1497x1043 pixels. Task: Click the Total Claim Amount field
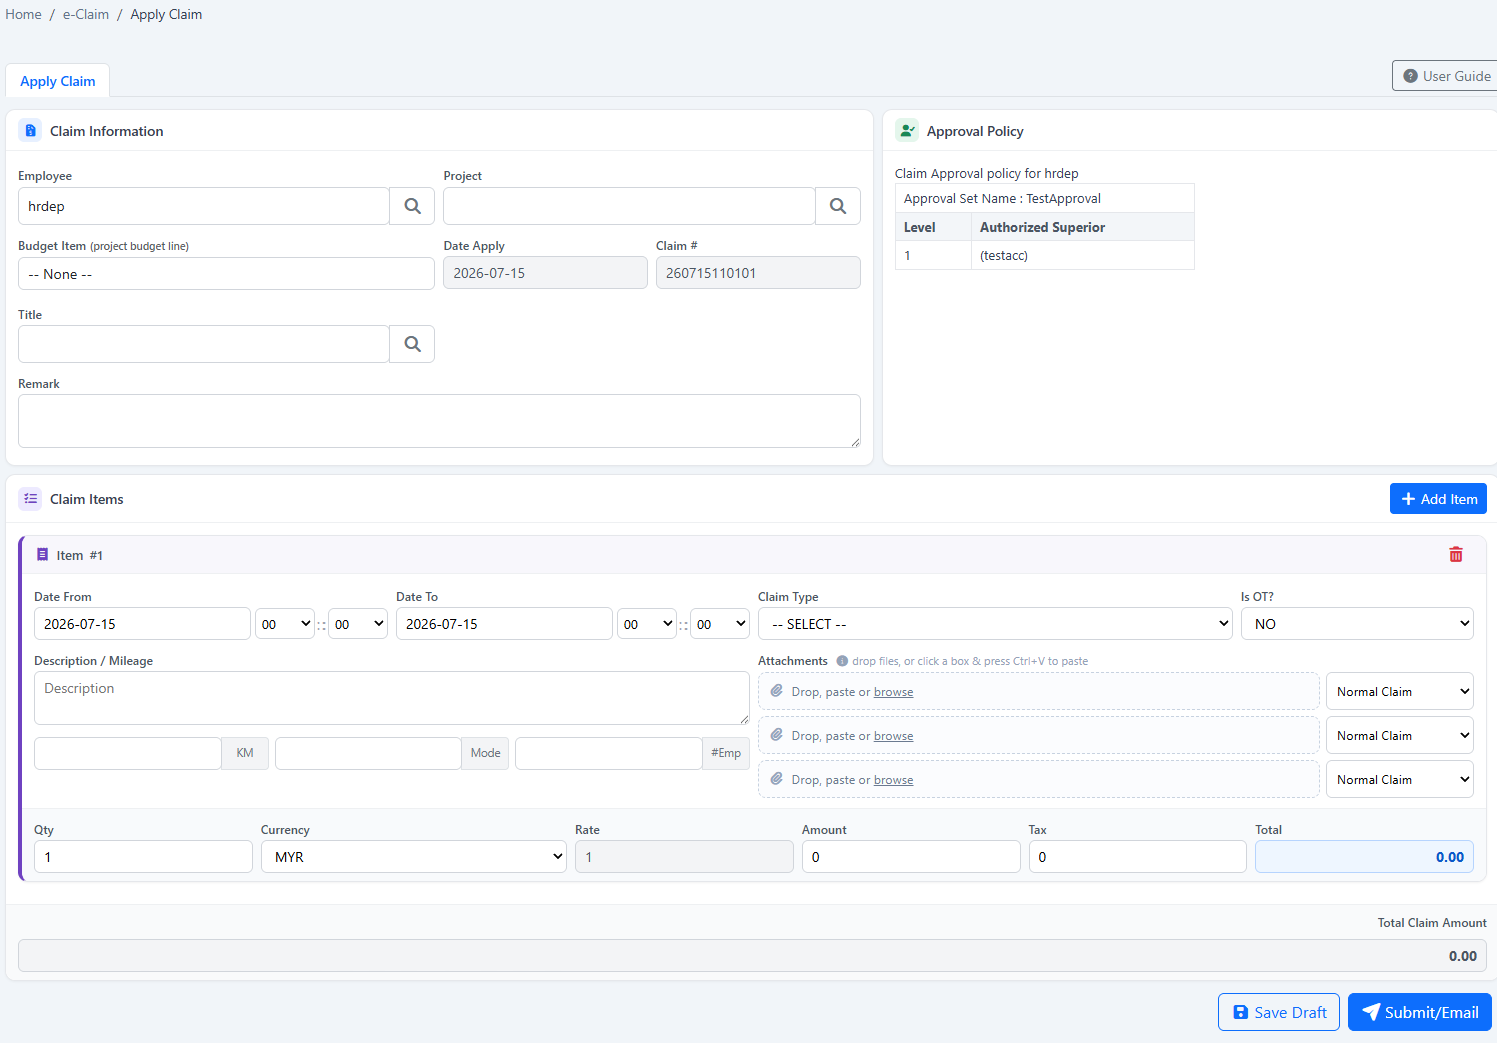click(x=752, y=956)
